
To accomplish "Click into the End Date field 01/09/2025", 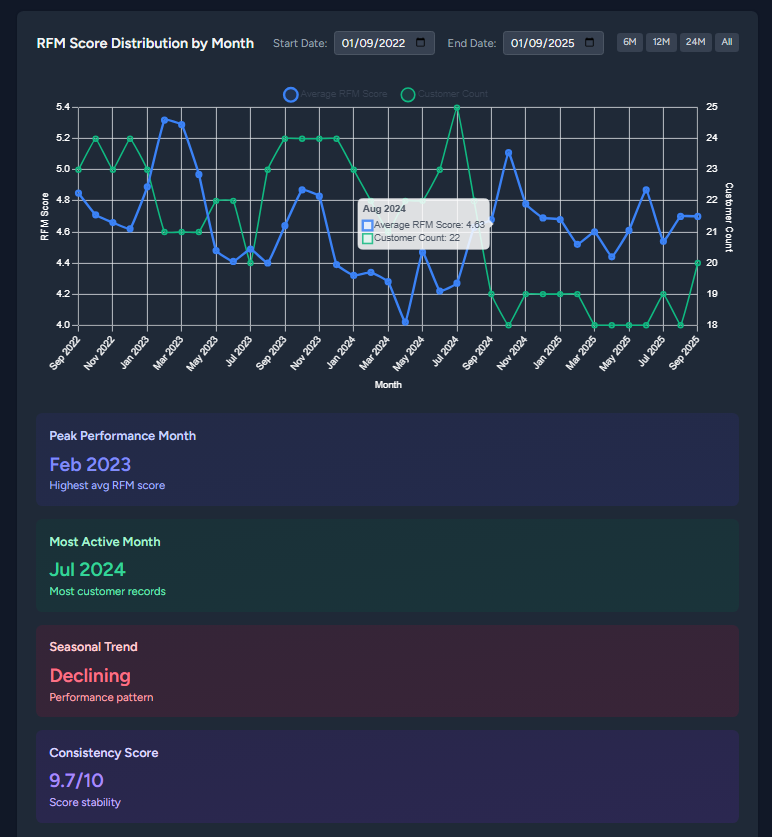I will [541, 43].
